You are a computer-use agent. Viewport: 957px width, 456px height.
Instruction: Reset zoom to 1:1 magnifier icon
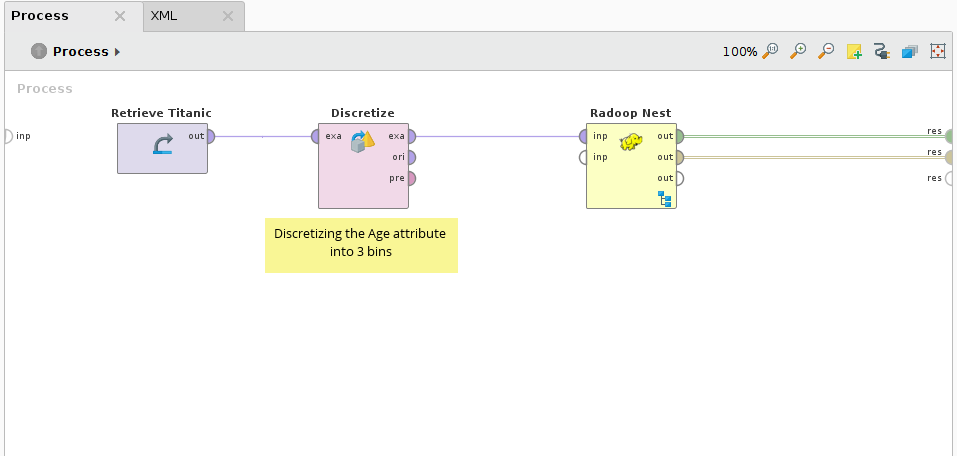tap(771, 51)
